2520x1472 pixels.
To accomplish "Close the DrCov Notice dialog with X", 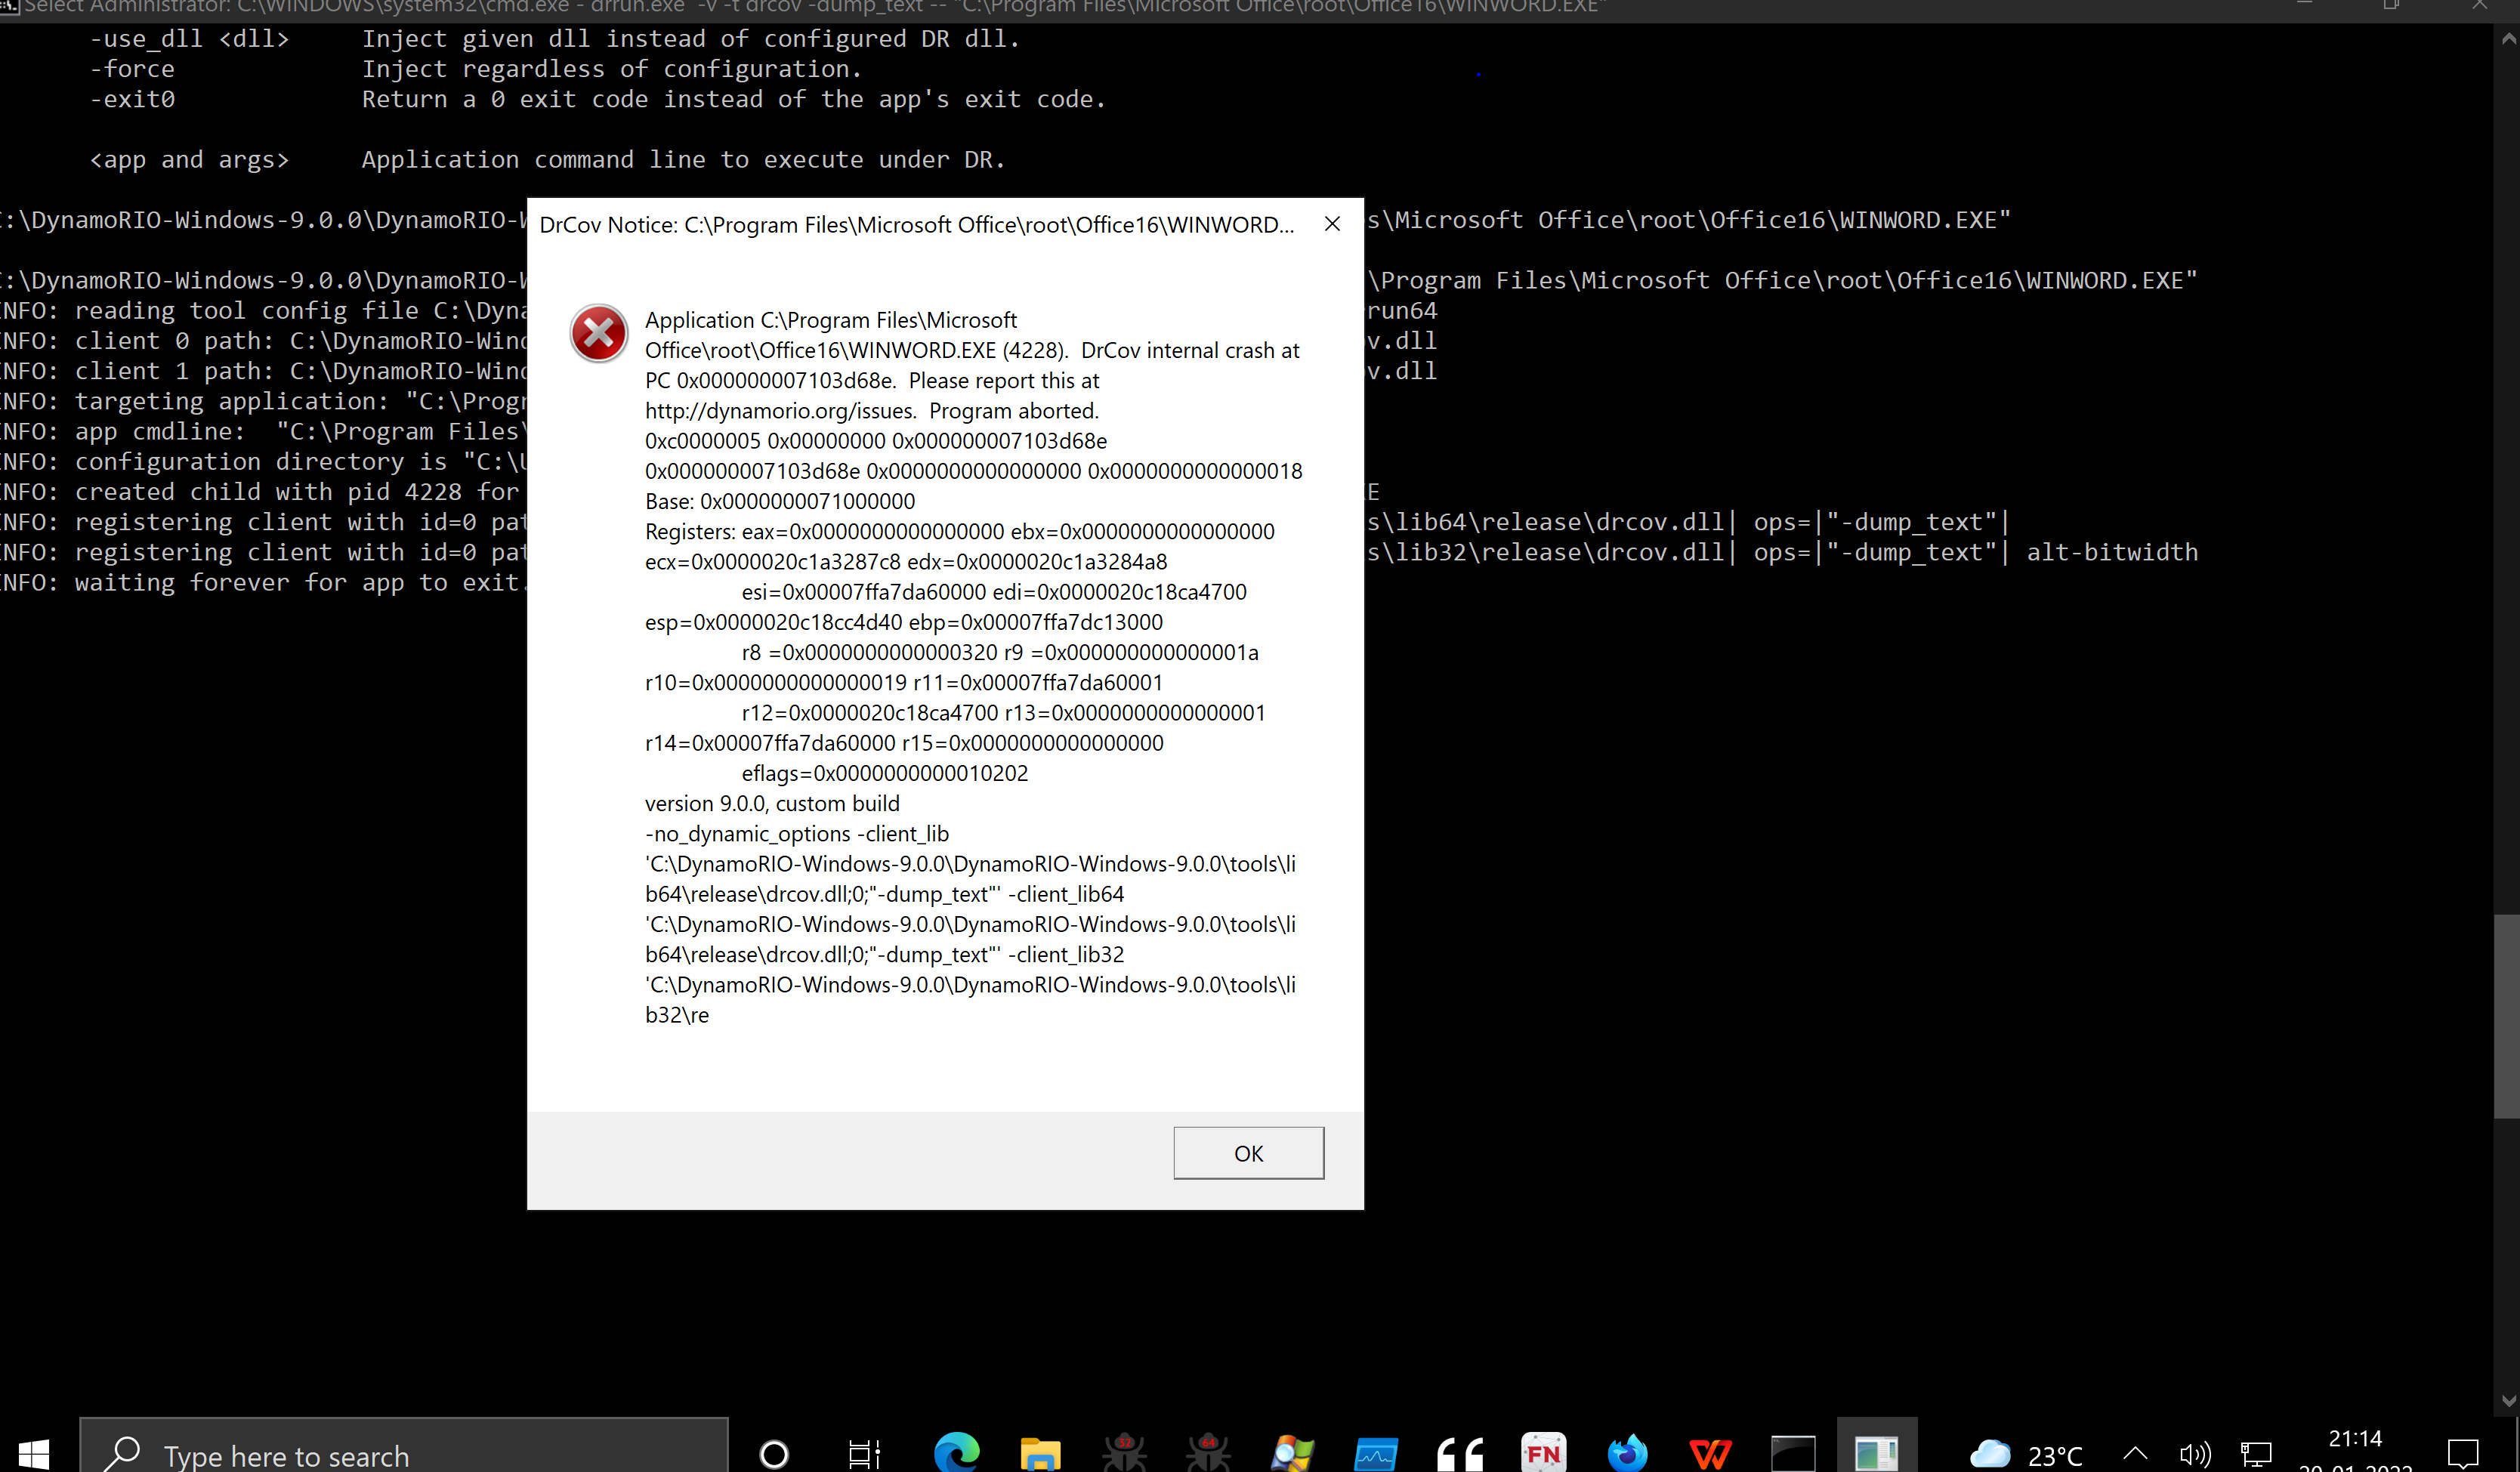I will [x=1332, y=224].
